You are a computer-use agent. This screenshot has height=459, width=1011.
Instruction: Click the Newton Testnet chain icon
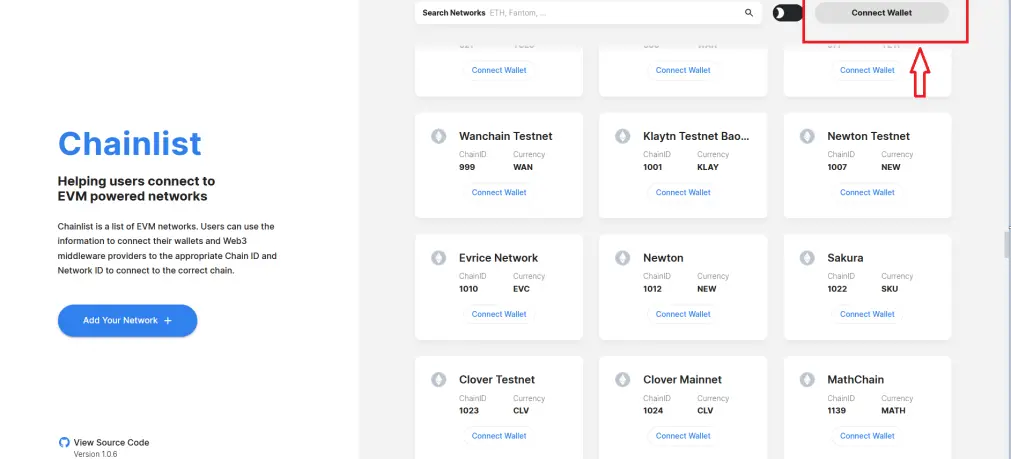[x=807, y=136]
